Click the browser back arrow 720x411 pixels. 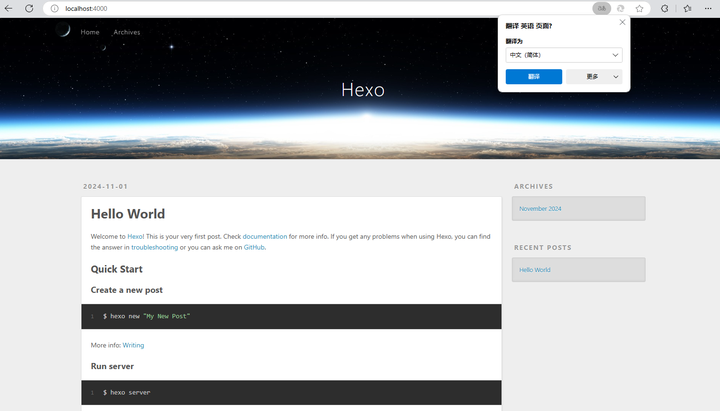8,8
